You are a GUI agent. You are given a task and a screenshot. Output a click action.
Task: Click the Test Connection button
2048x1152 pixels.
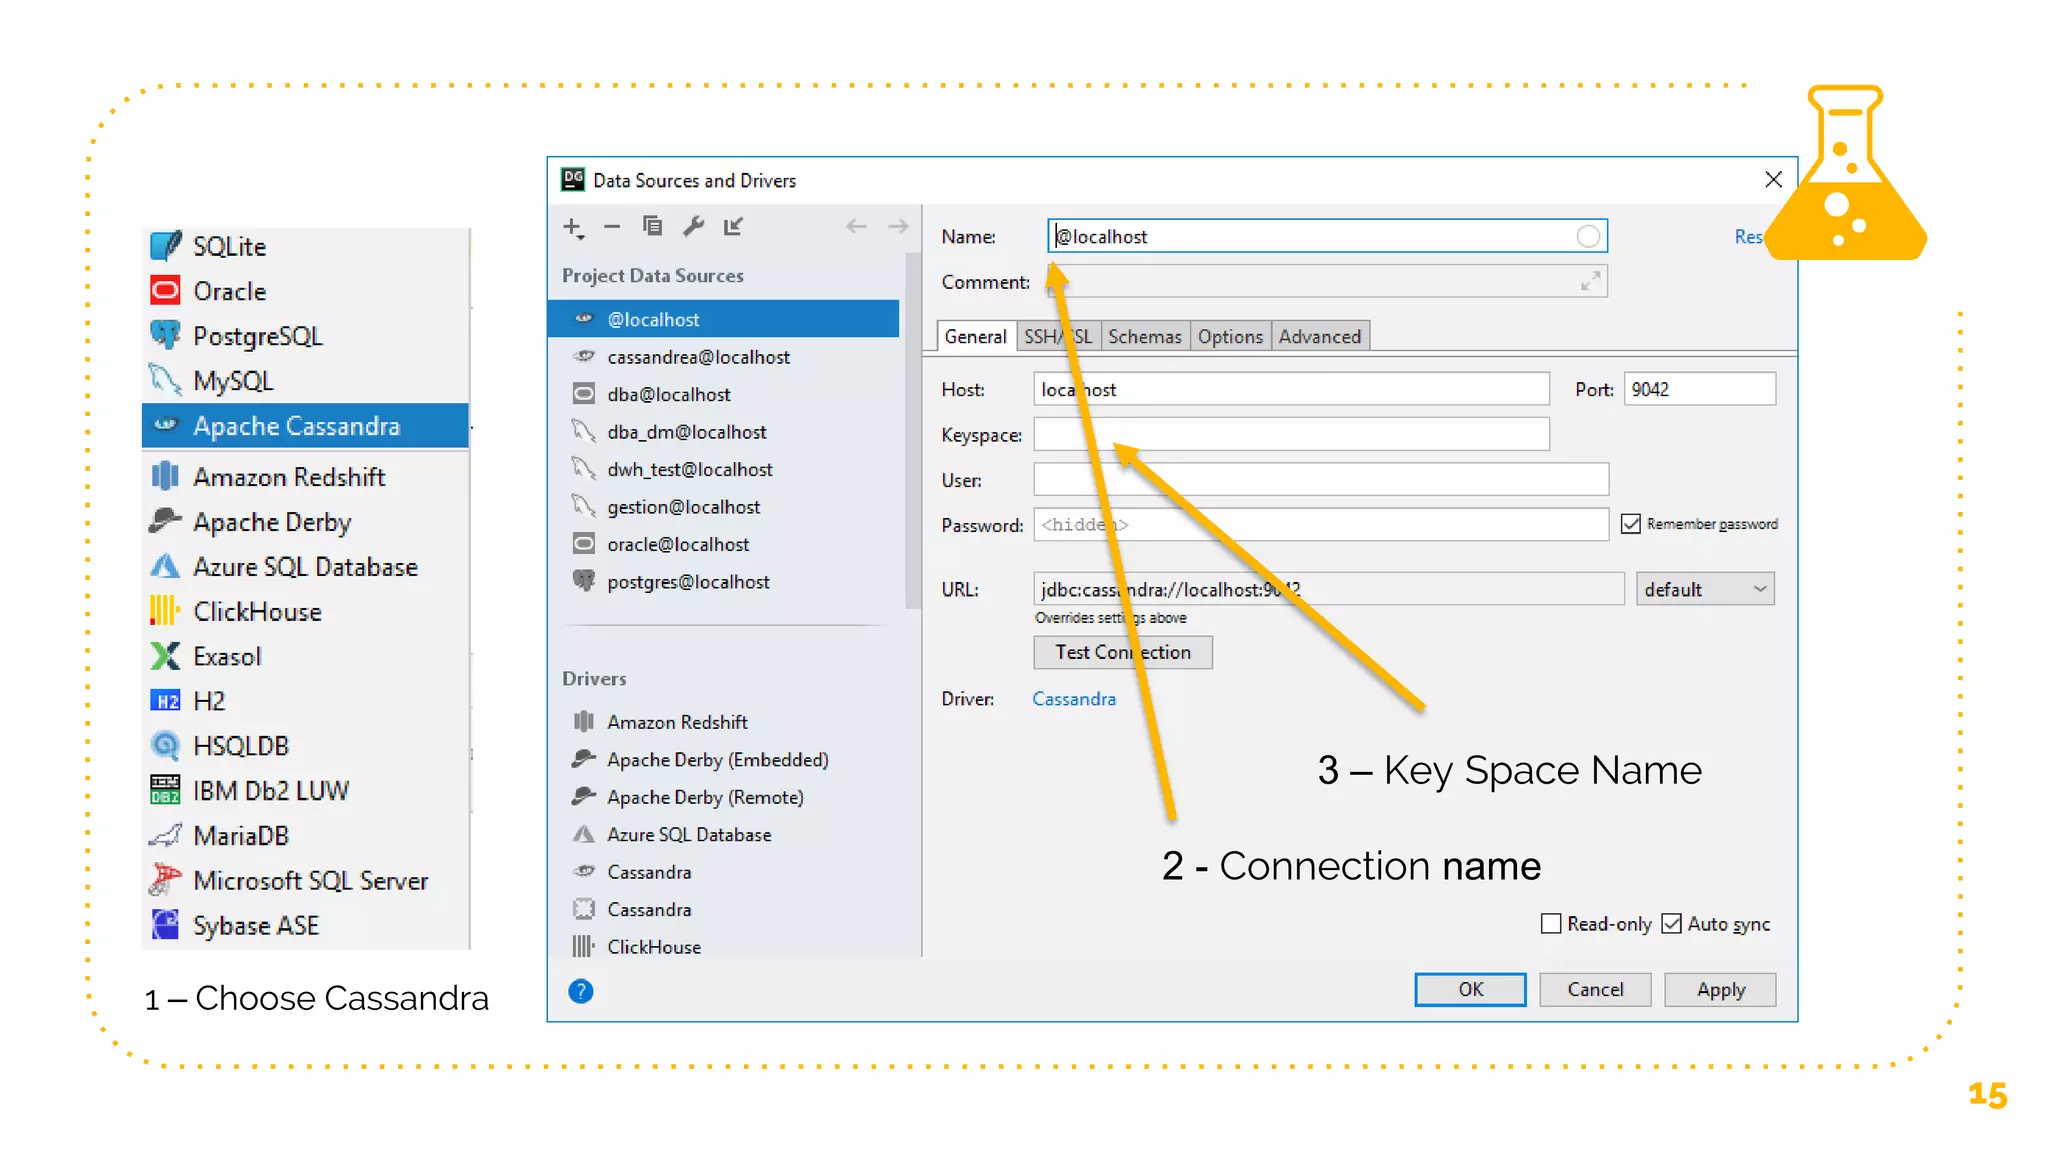pos(1123,652)
